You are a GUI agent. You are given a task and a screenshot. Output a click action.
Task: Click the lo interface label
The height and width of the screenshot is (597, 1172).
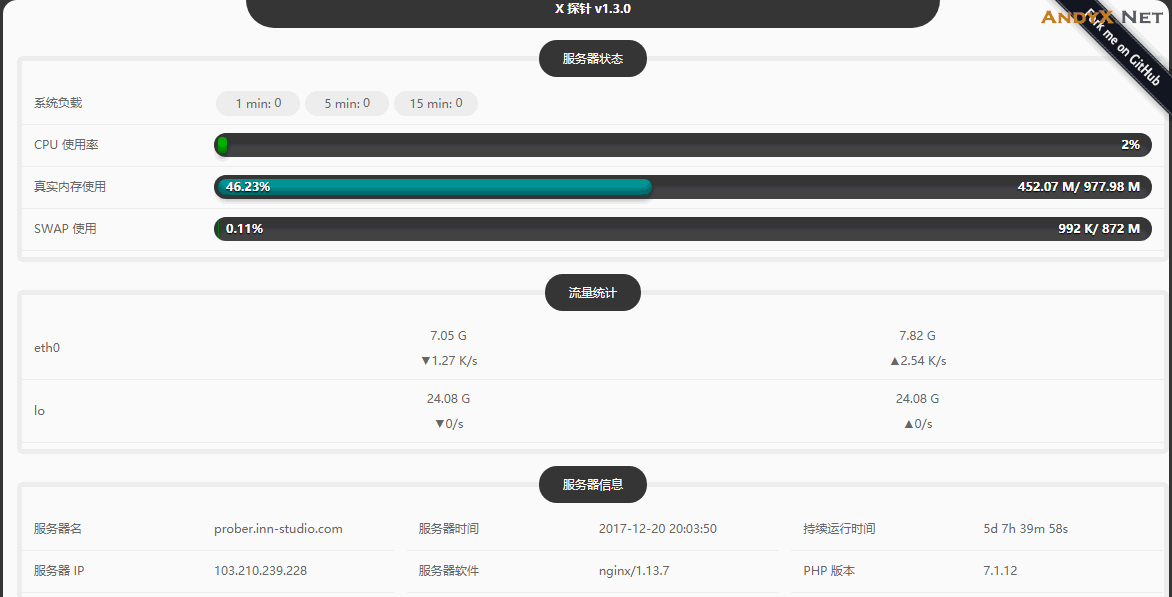point(39,411)
